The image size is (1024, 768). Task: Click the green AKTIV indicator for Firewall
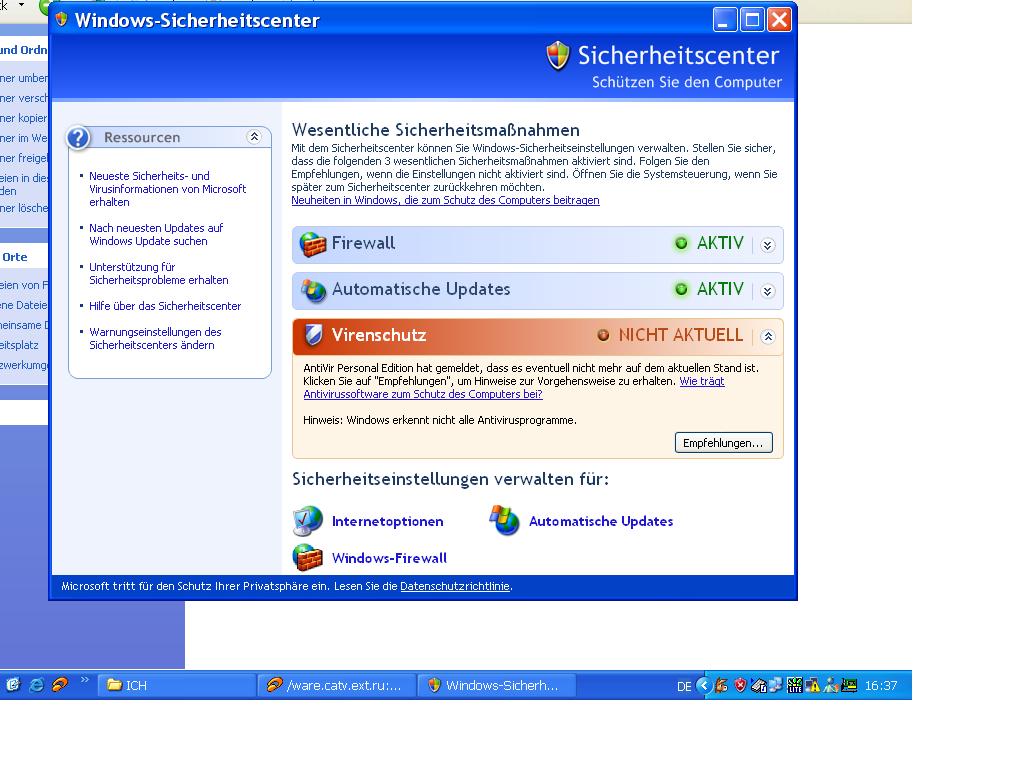(x=681, y=244)
